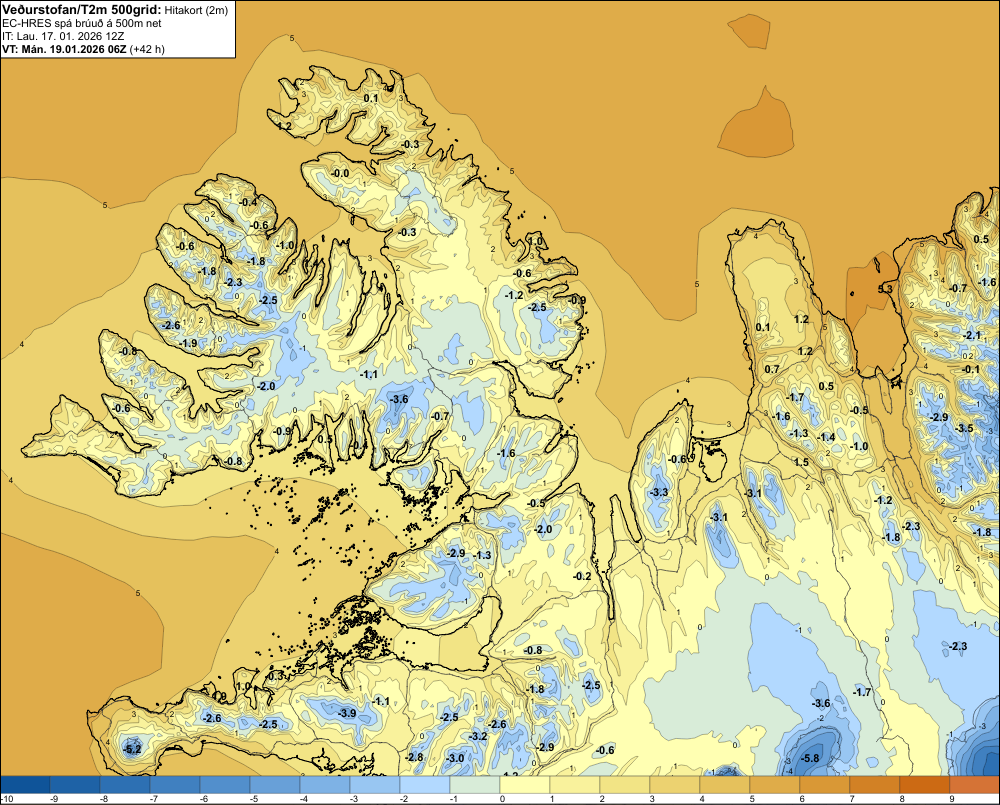Click the '7' legend scale label
Screen dimensions: 1000x805
point(851,799)
